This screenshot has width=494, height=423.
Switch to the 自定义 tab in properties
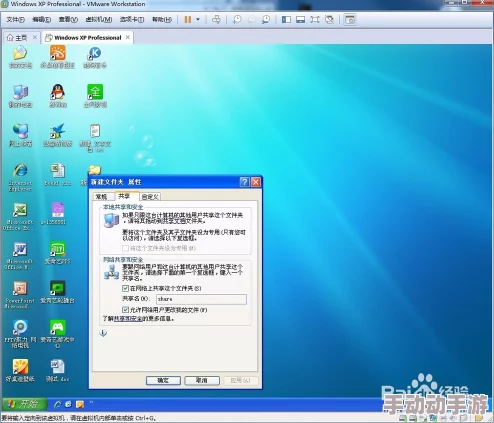150,197
